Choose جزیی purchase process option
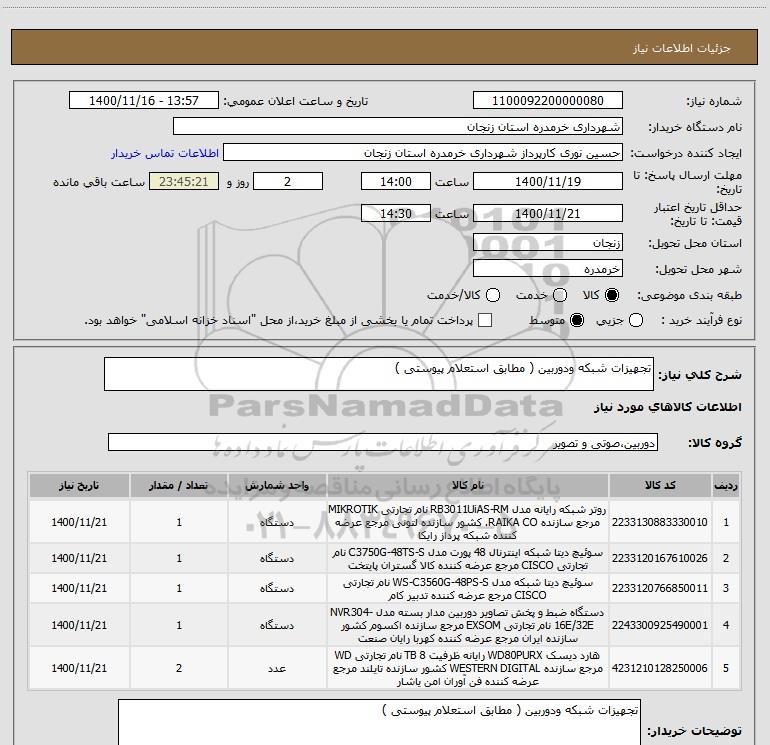The height and width of the screenshot is (745, 770). click(636, 320)
